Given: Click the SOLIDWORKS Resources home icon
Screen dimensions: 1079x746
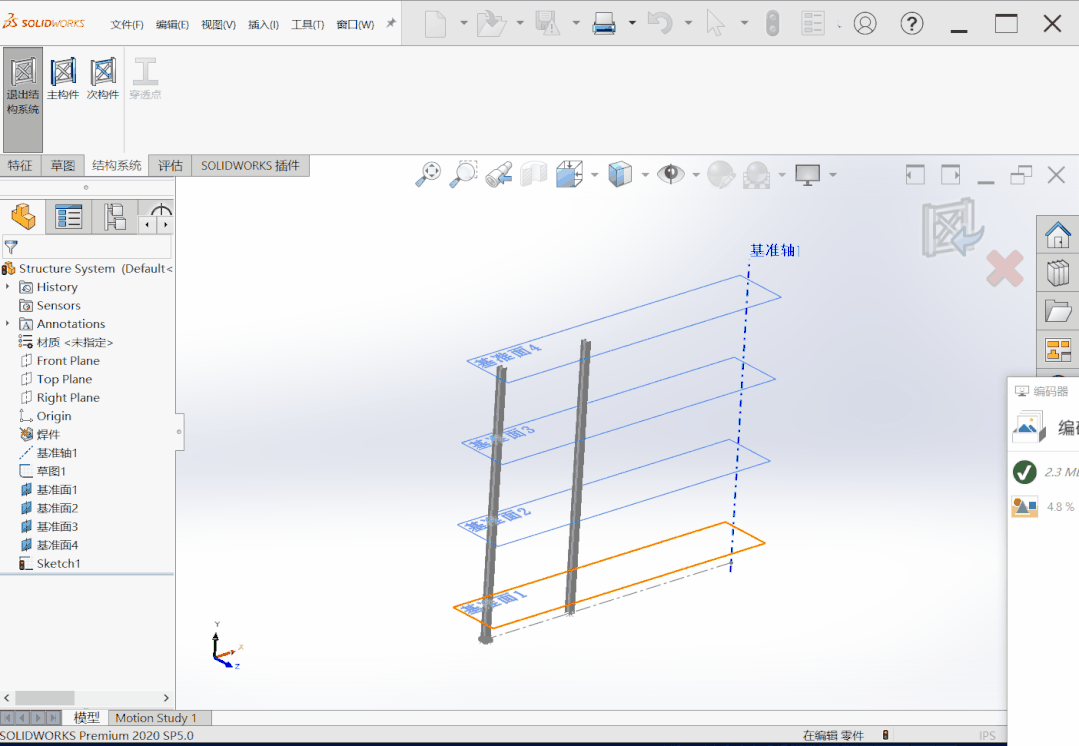Looking at the screenshot, I should [1058, 235].
